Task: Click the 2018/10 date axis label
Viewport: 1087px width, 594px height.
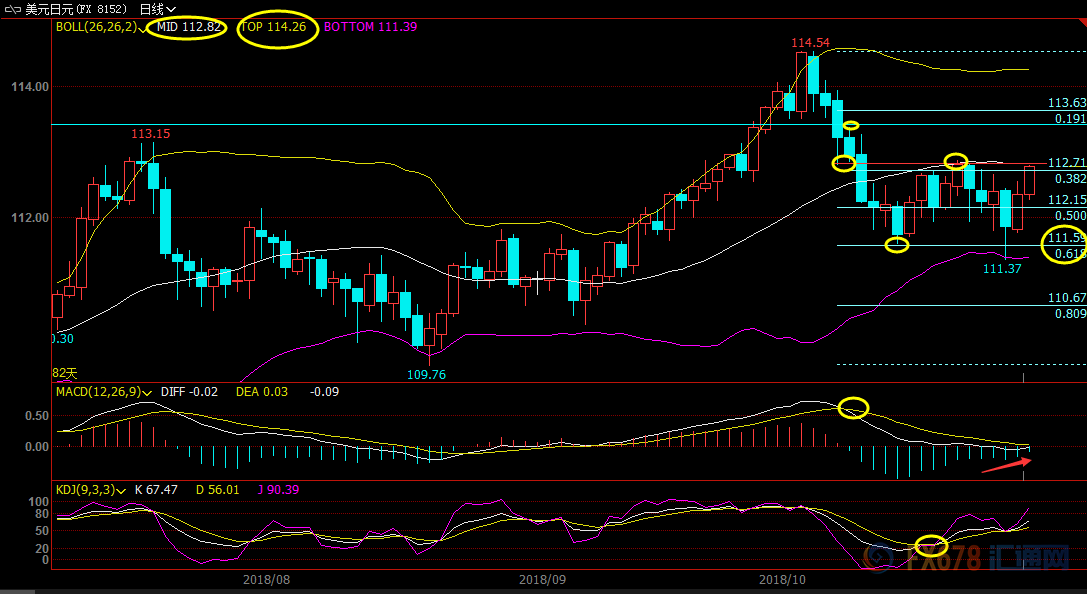Action: coord(782,579)
